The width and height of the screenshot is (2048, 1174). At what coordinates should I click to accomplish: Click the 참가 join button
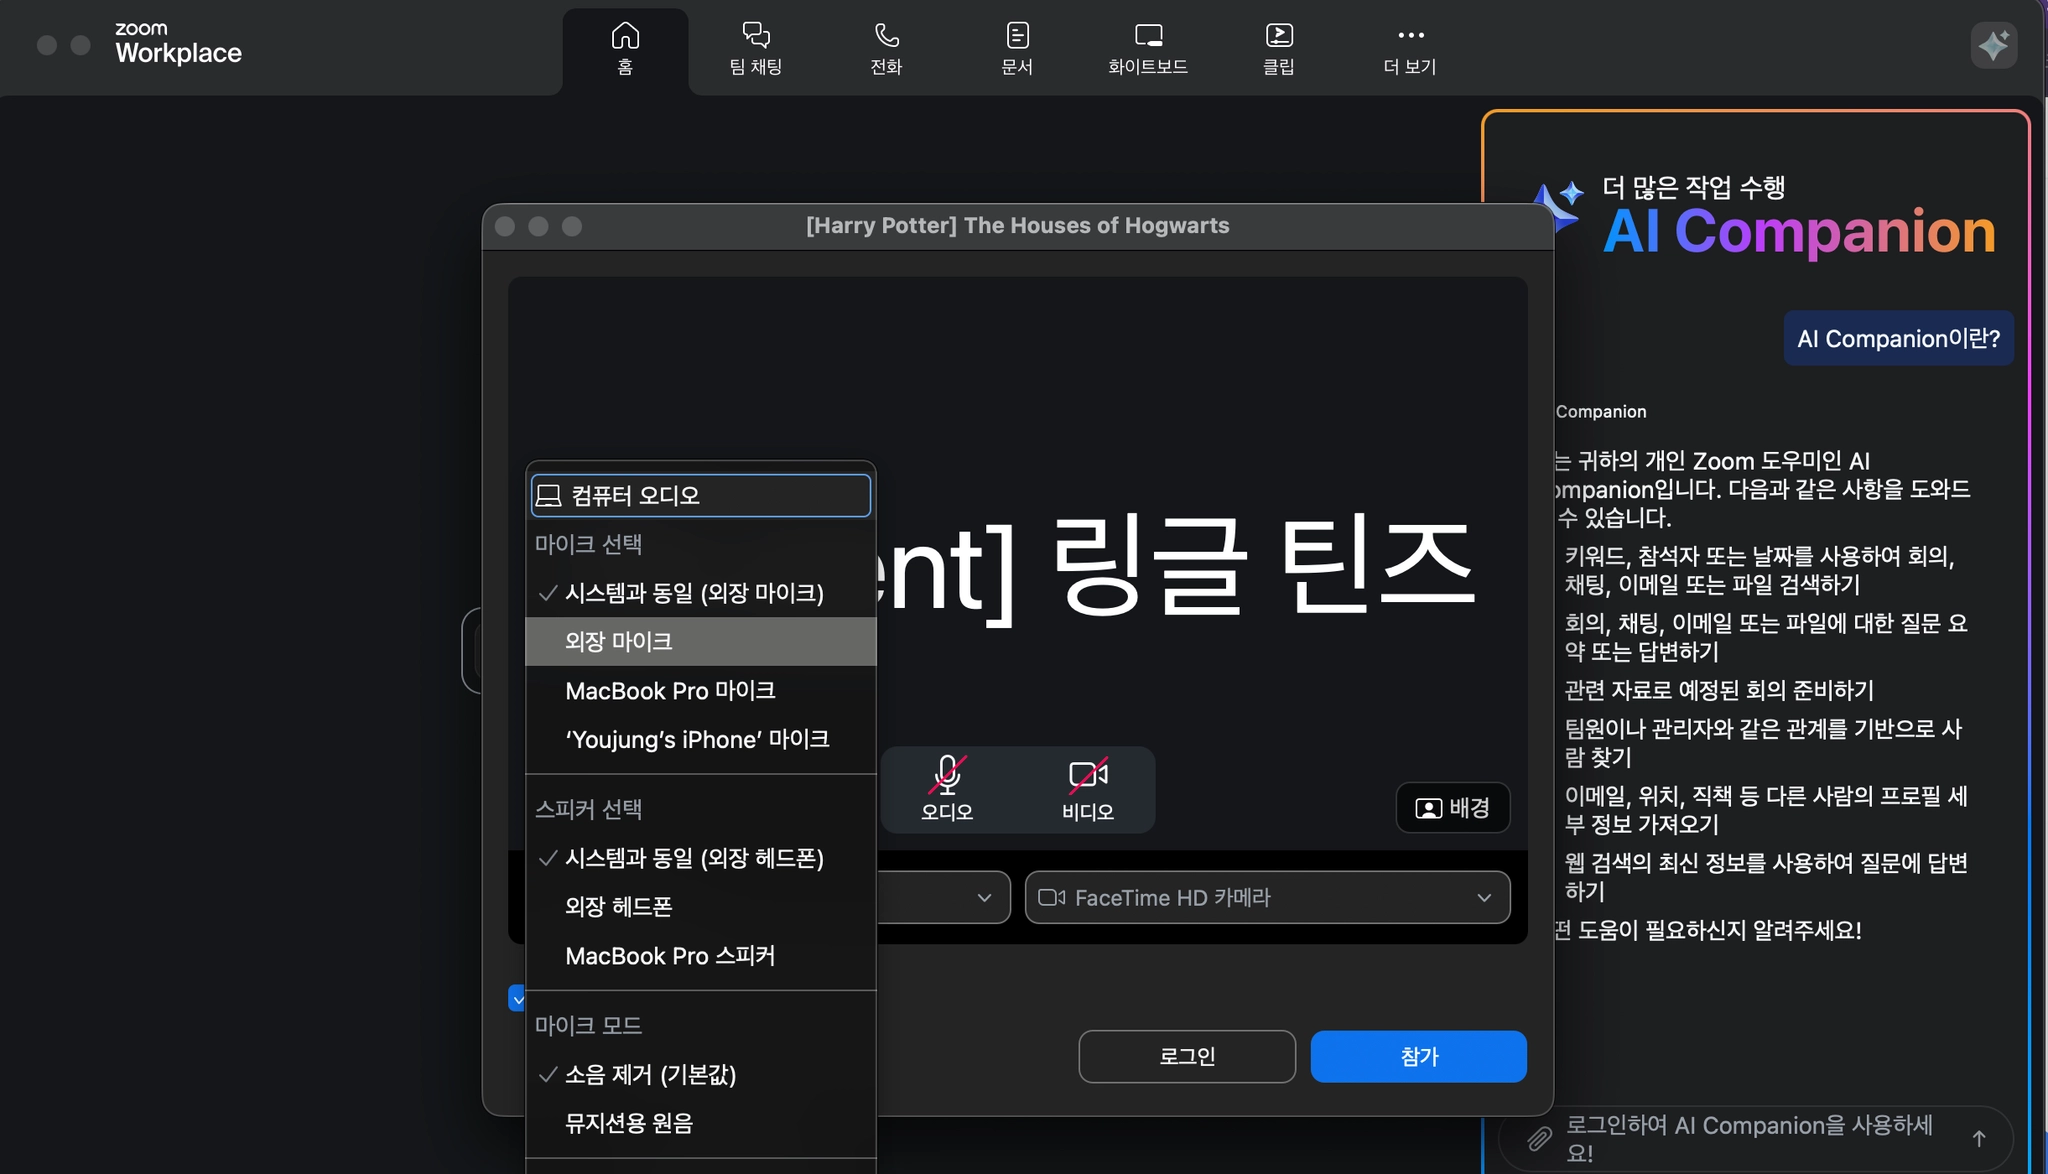point(1418,1057)
